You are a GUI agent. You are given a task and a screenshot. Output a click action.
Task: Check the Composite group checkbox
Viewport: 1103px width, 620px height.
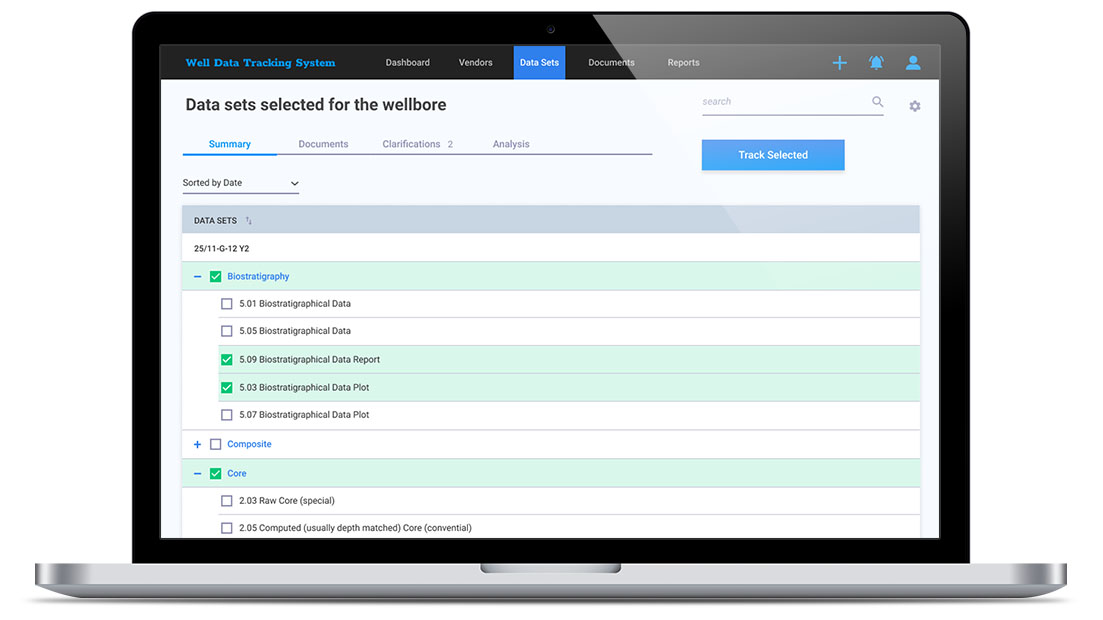(x=215, y=445)
